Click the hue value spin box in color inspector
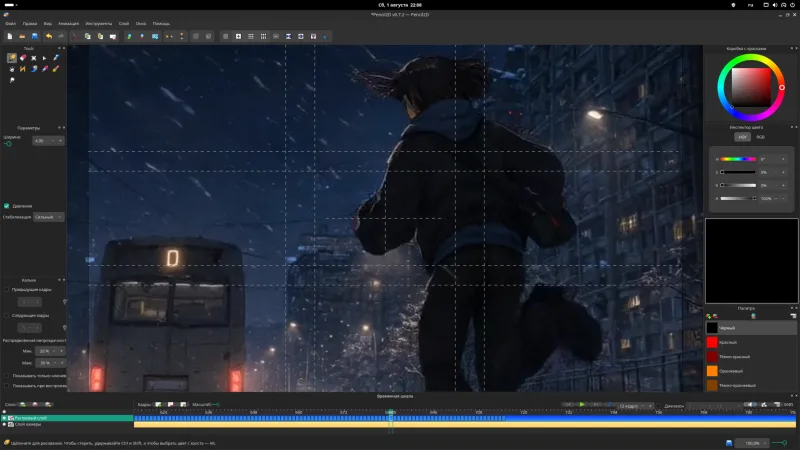This screenshot has width=800, height=450. 773,159
